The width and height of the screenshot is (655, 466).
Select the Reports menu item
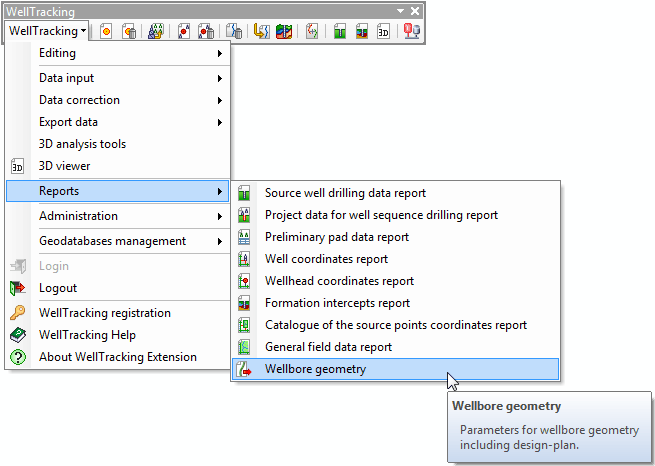pos(118,191)
